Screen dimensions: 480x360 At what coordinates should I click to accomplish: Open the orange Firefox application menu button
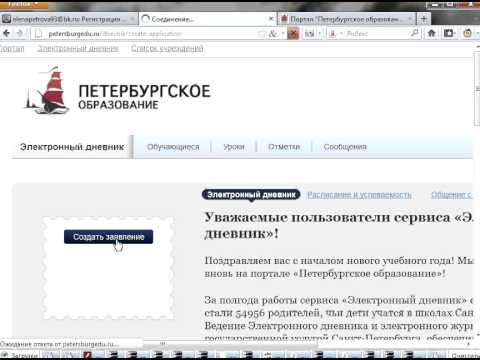tap(23, 4)
